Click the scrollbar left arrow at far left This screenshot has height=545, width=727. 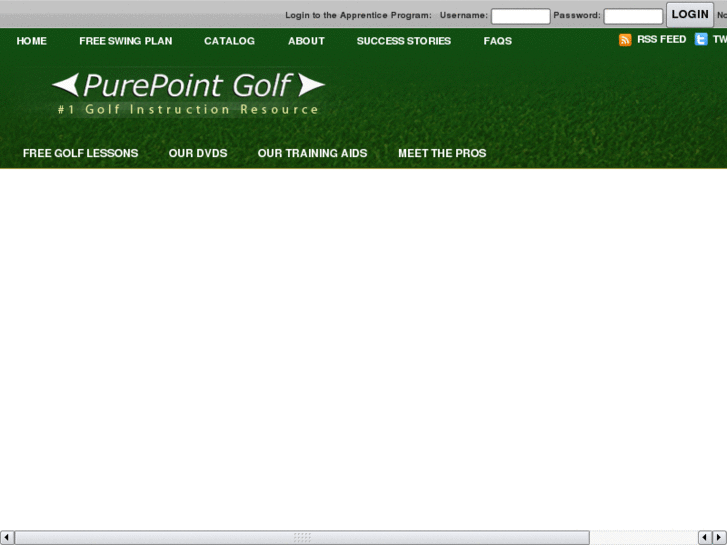[6, 538]
